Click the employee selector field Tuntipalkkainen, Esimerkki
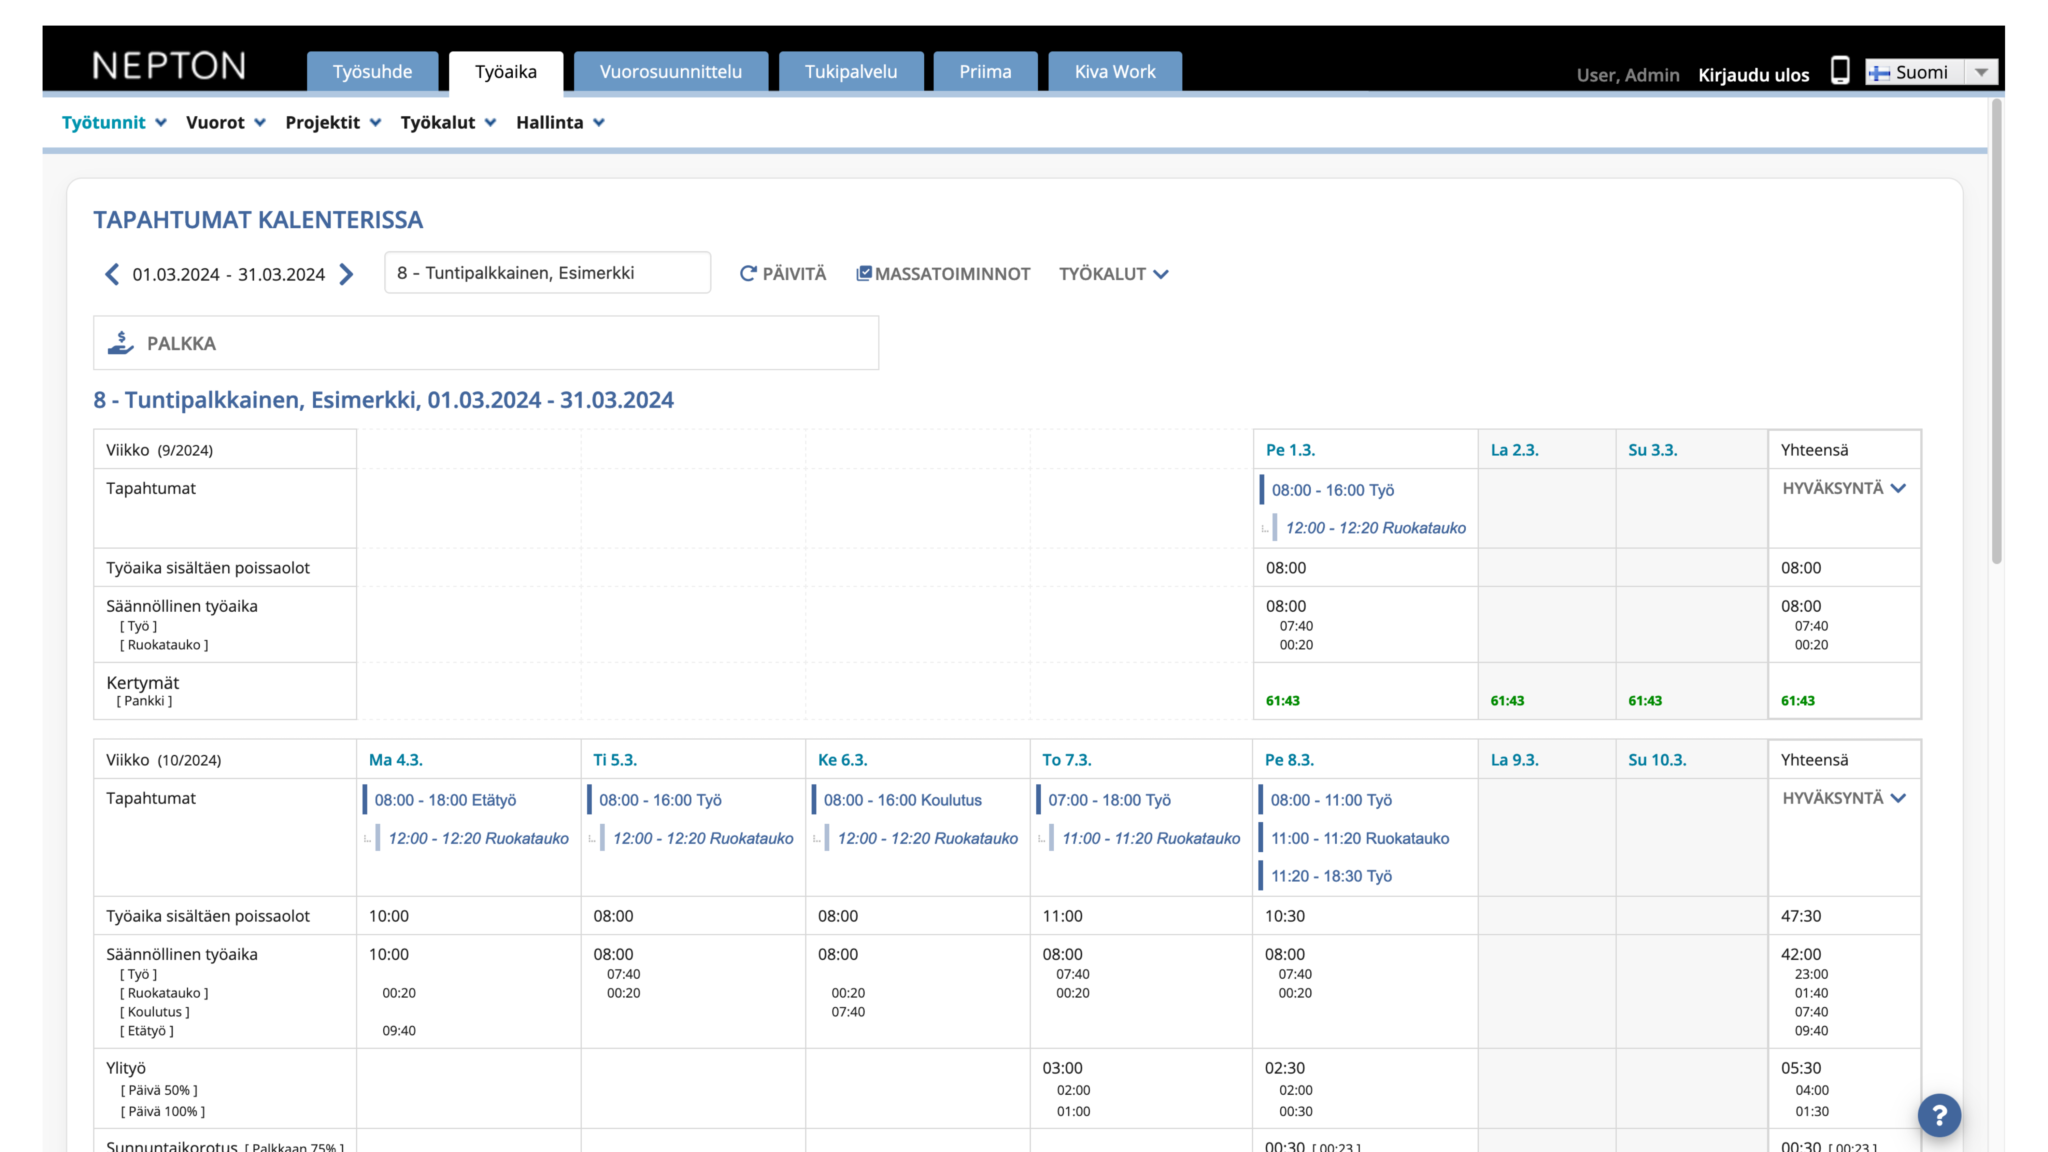The width and height of the screenshot is (2048, 1152). click(547, 273)
